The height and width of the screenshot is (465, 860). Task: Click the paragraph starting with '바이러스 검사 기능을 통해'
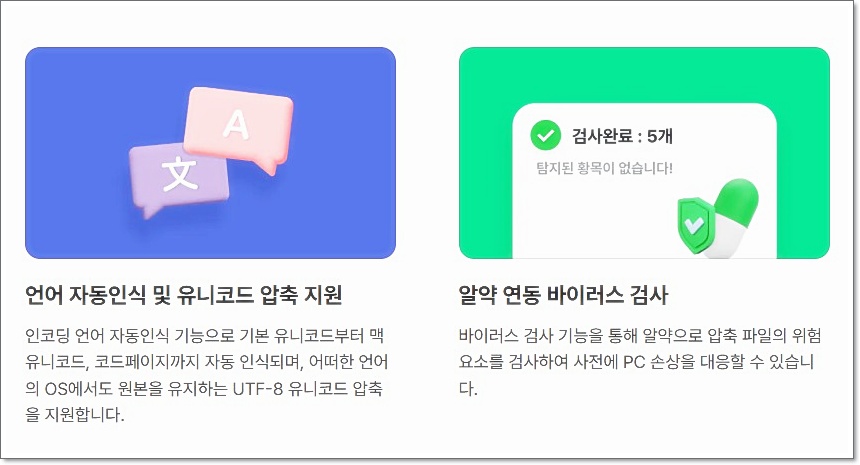(640, 361)
